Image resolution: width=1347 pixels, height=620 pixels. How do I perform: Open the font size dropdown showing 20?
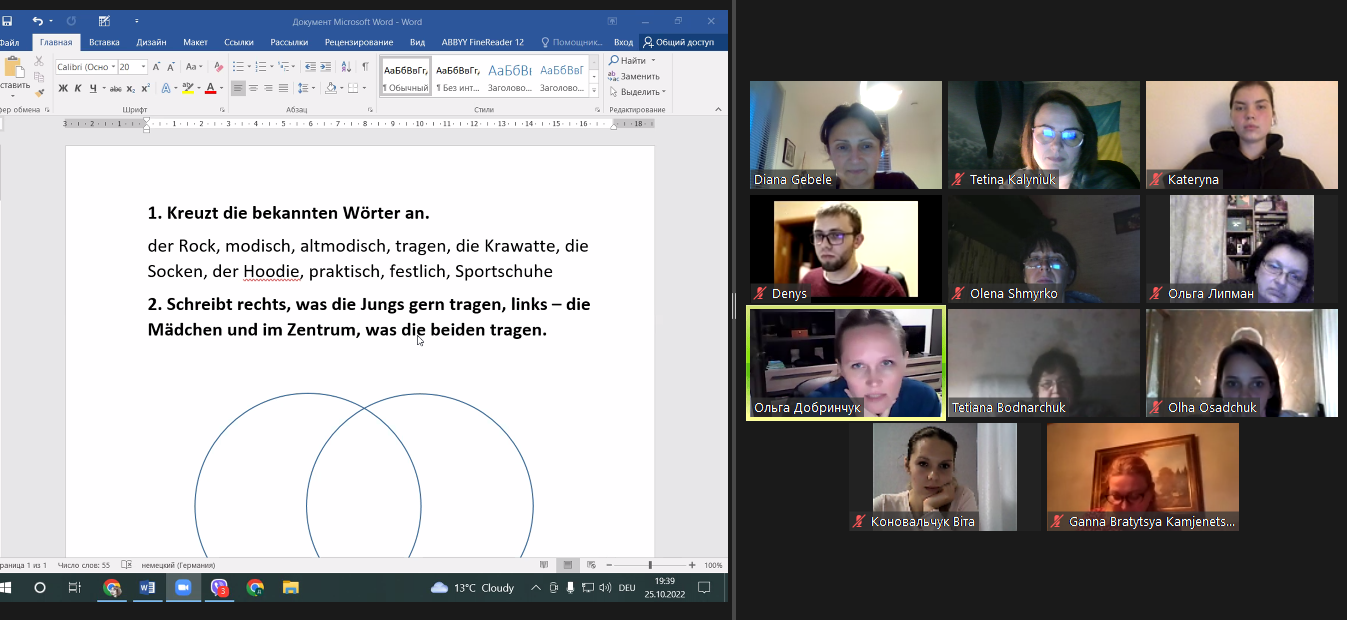coord(143,67)
